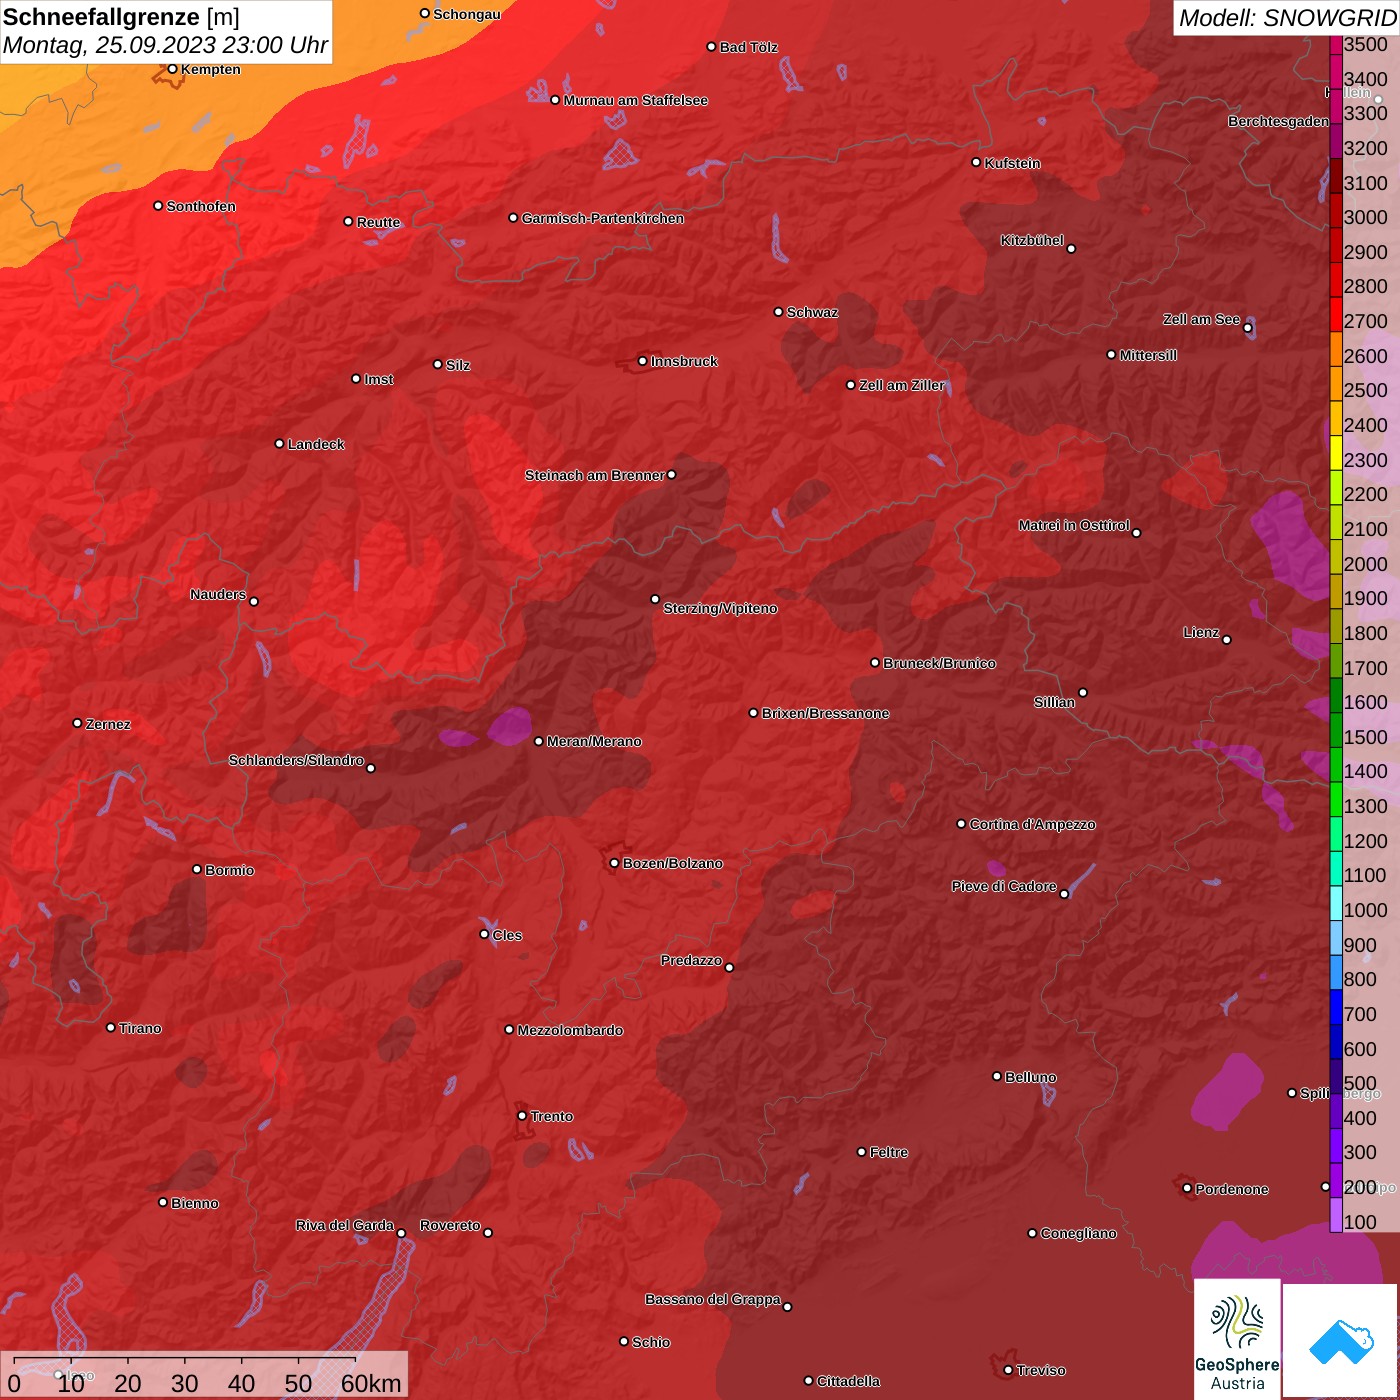Image resolution: width=1400 pixels, height=1400 pixels.
Task: Click the Schneefallgrenze [m] title
Action: pyautogui.click(x=121, y=17)
